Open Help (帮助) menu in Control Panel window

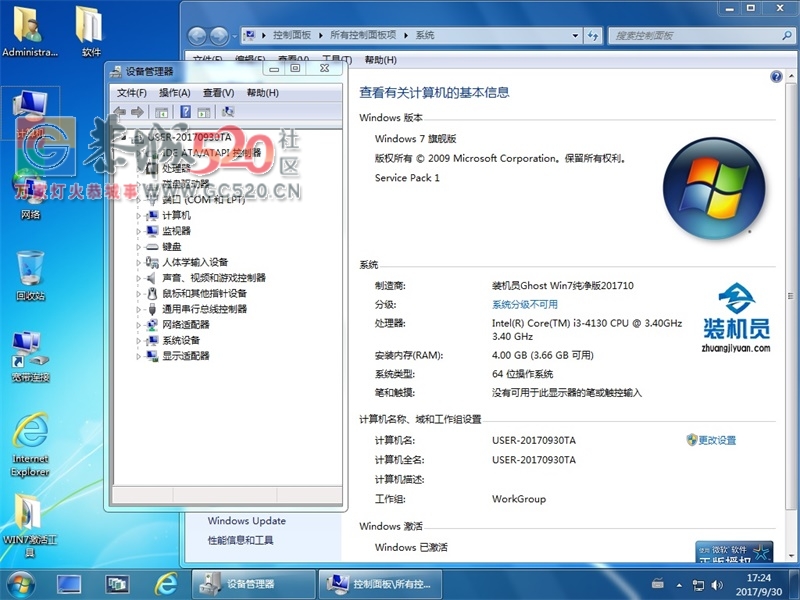pos(380,60)
